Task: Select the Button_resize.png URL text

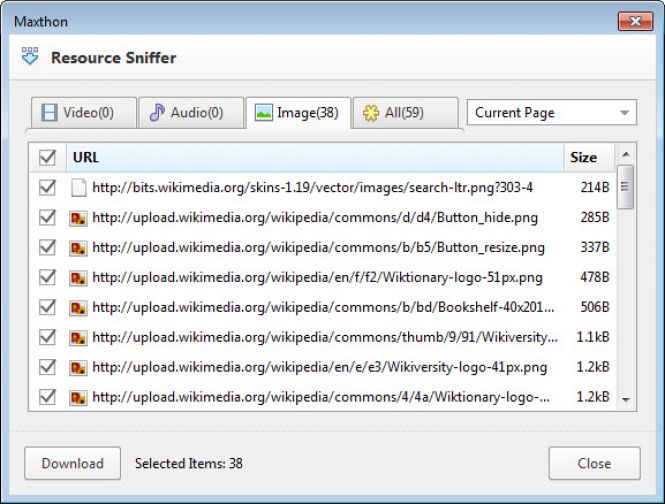Action: [x=319, y=248]
